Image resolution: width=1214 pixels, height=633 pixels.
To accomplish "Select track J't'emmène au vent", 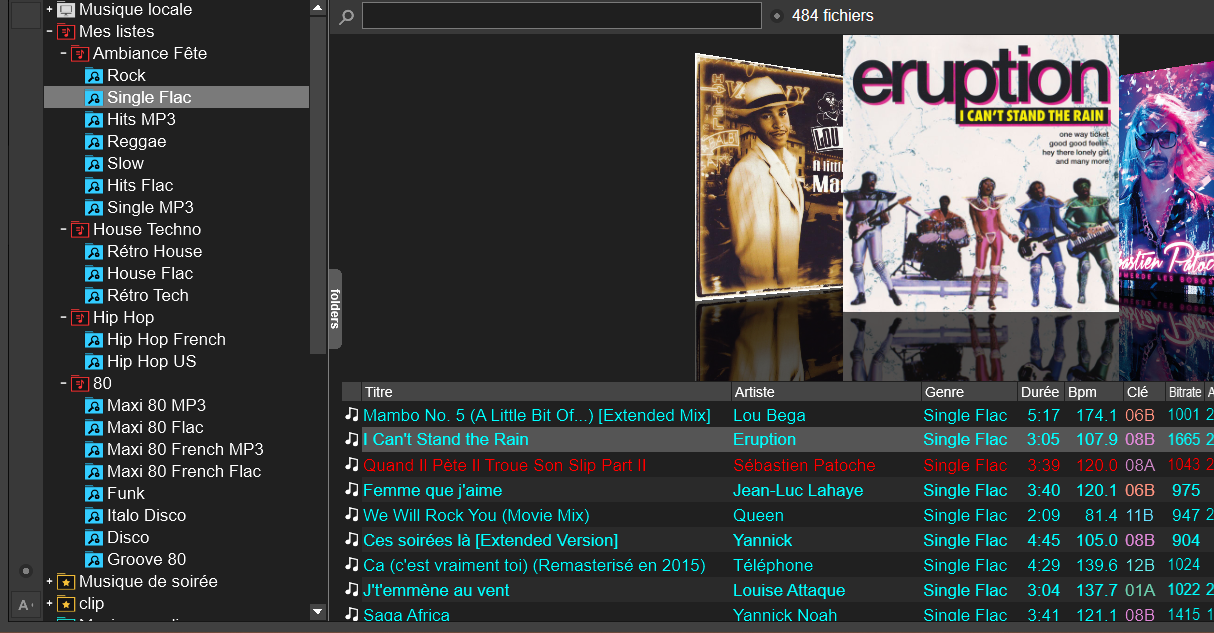I will pos(436,590).
